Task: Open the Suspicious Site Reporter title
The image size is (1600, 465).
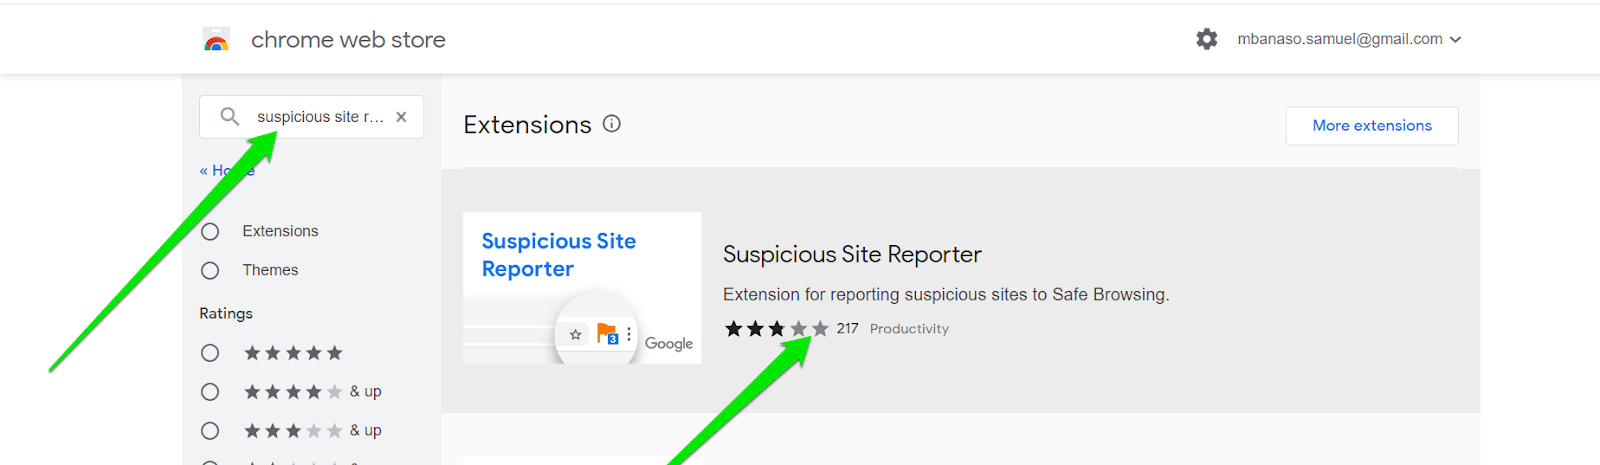Action: [852, 254]
